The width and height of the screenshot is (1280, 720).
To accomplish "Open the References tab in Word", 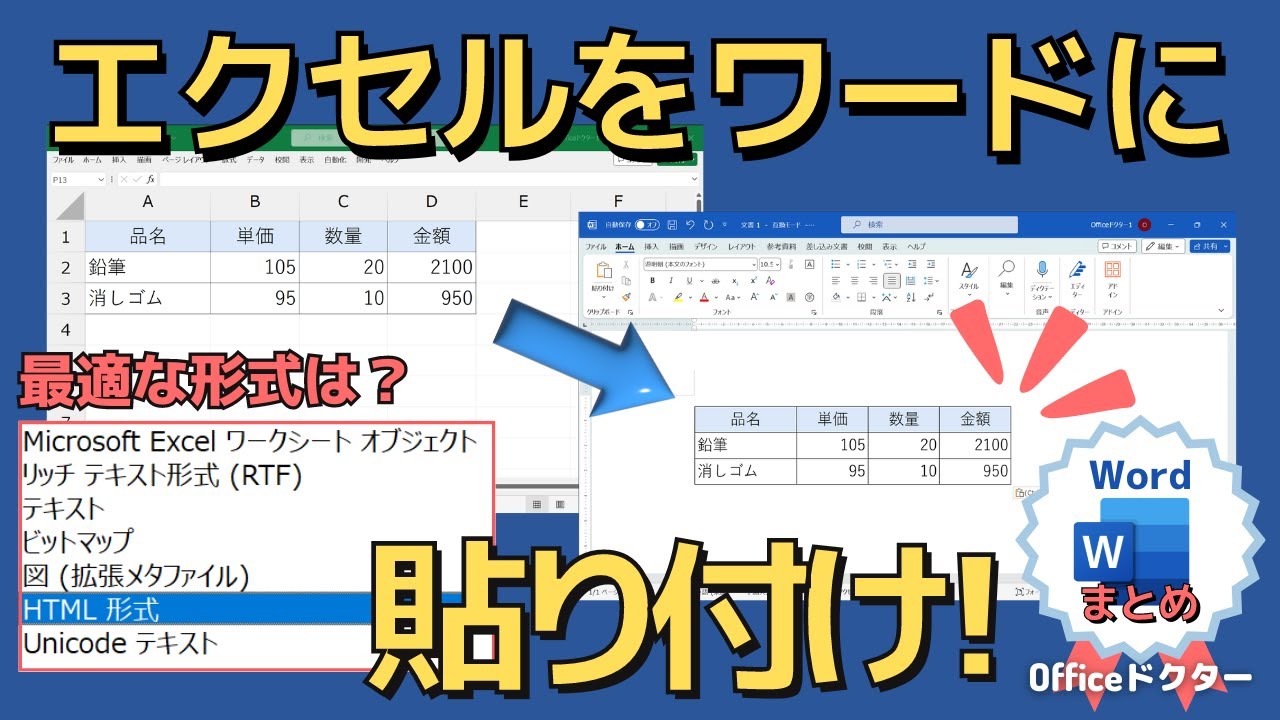I will pyautogui.click(x=782, y=247).
